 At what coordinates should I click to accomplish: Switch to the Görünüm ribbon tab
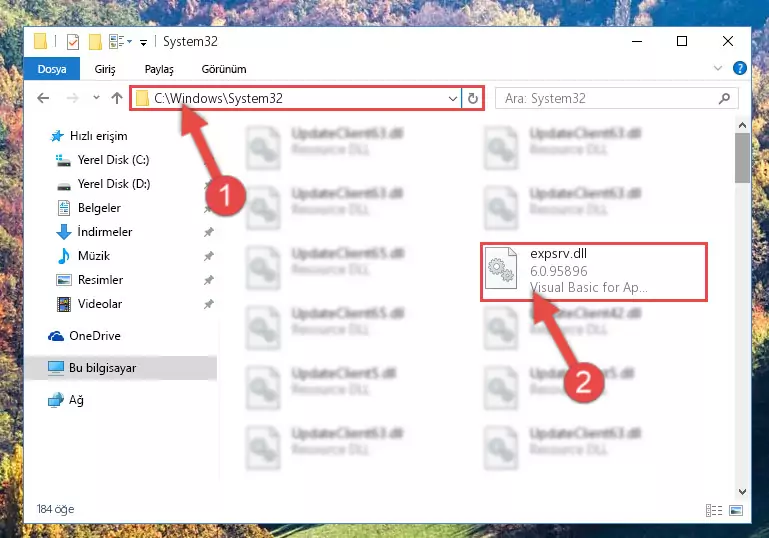pyautogui.click(x=224, y=69)
